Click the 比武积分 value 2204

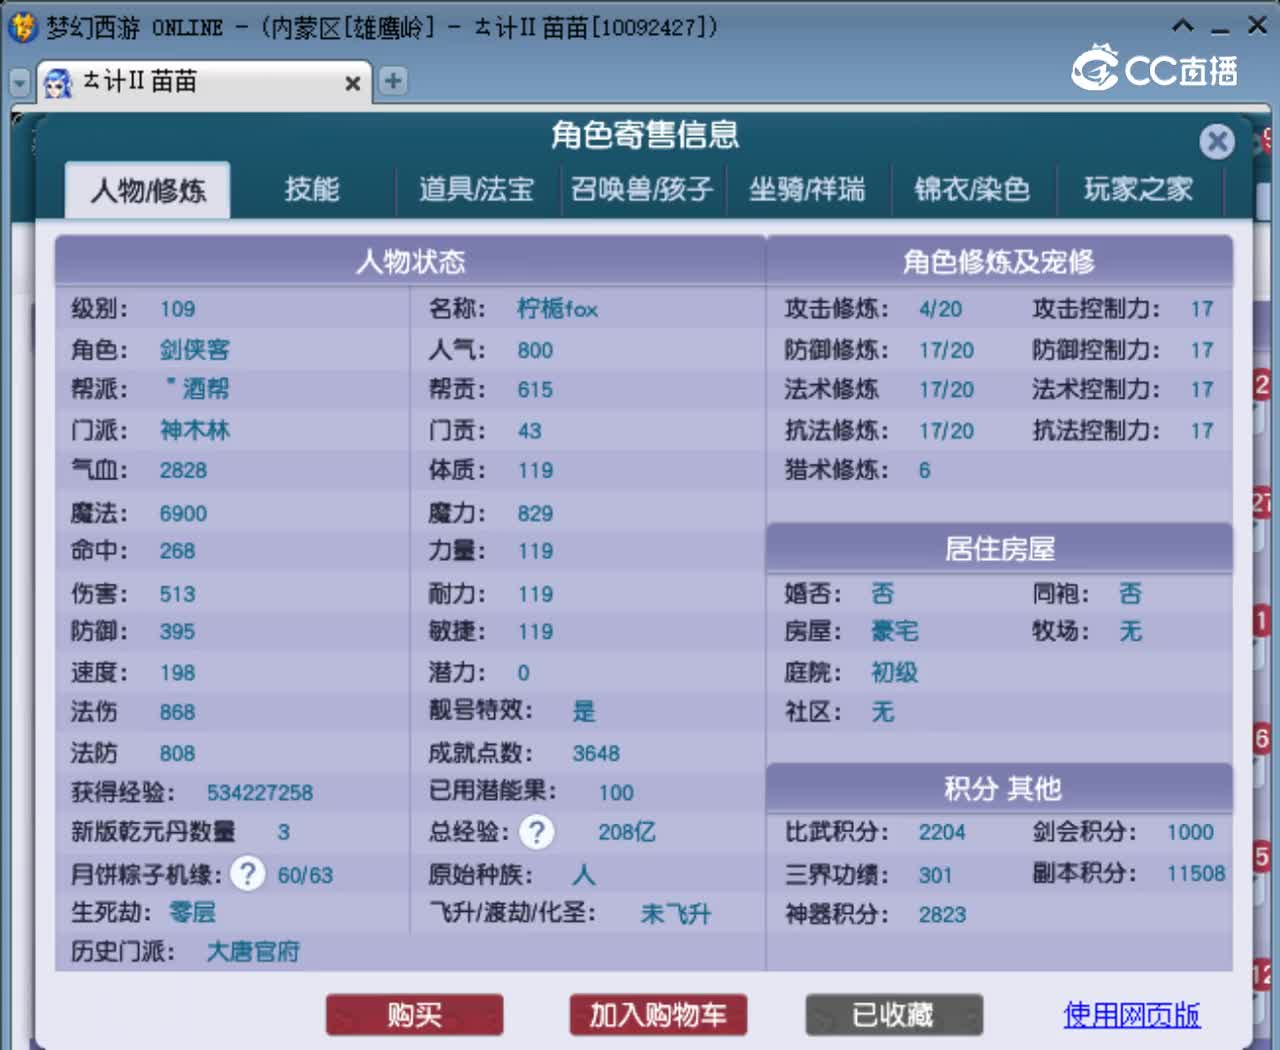[942, 832]
